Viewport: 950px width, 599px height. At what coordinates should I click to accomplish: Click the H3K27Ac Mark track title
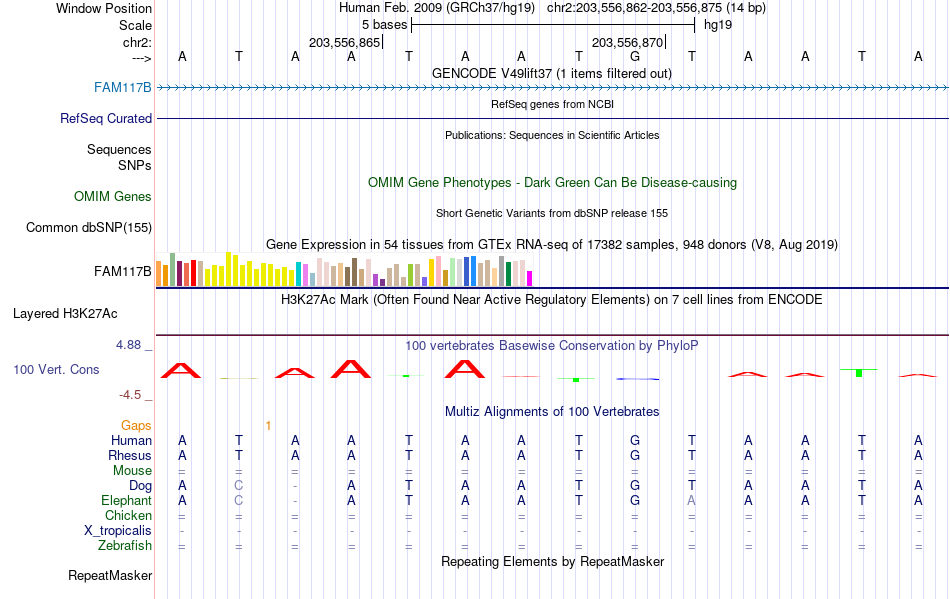click(551, 300)
